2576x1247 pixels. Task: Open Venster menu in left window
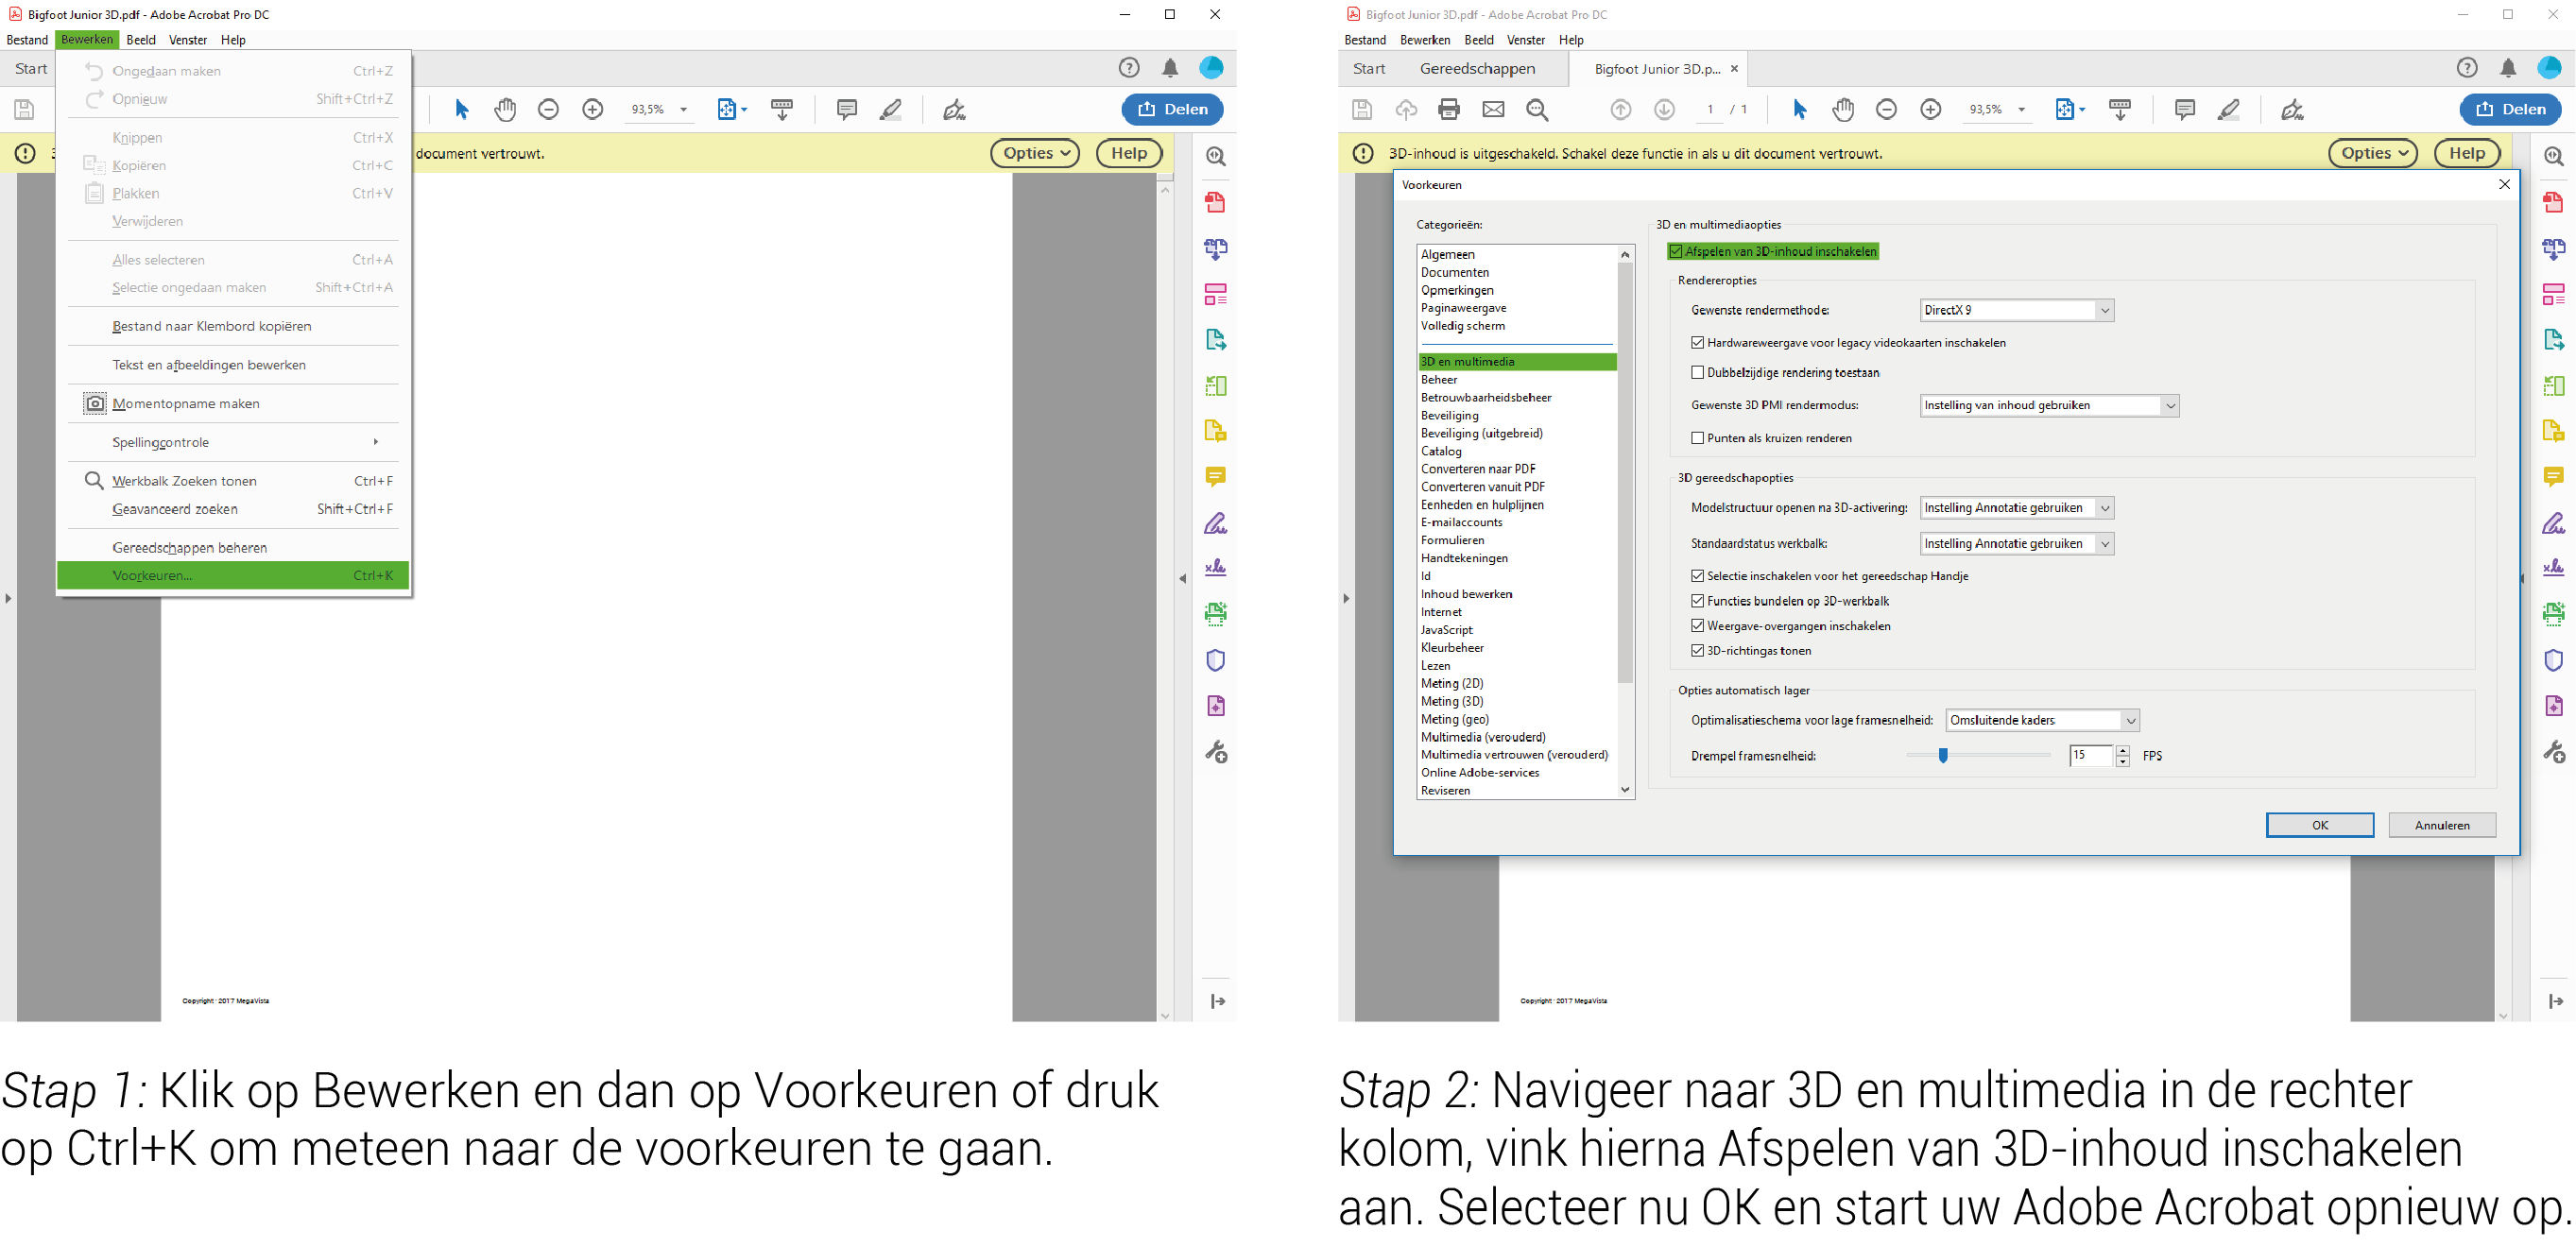tap(188, 40)
